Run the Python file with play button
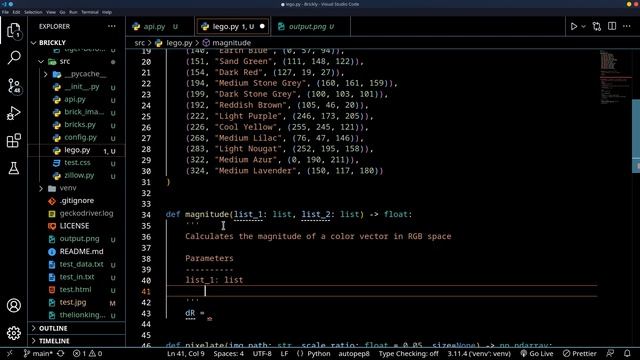The image size is (640, 360). tap(573, 27)
